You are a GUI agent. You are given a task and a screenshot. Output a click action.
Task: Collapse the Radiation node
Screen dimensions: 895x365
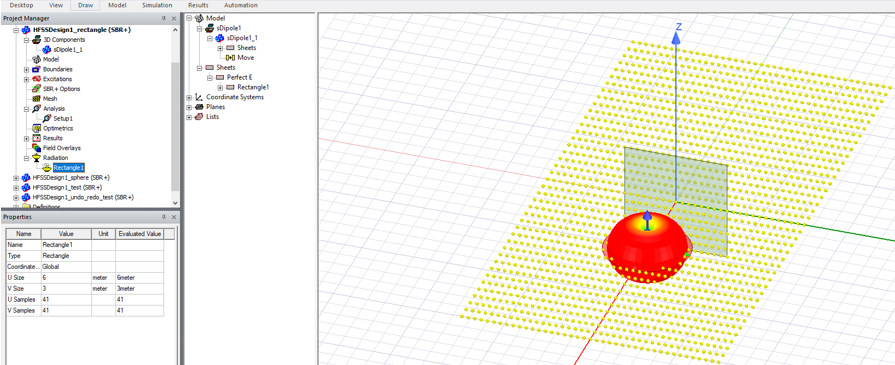click(x=26, y=158)
